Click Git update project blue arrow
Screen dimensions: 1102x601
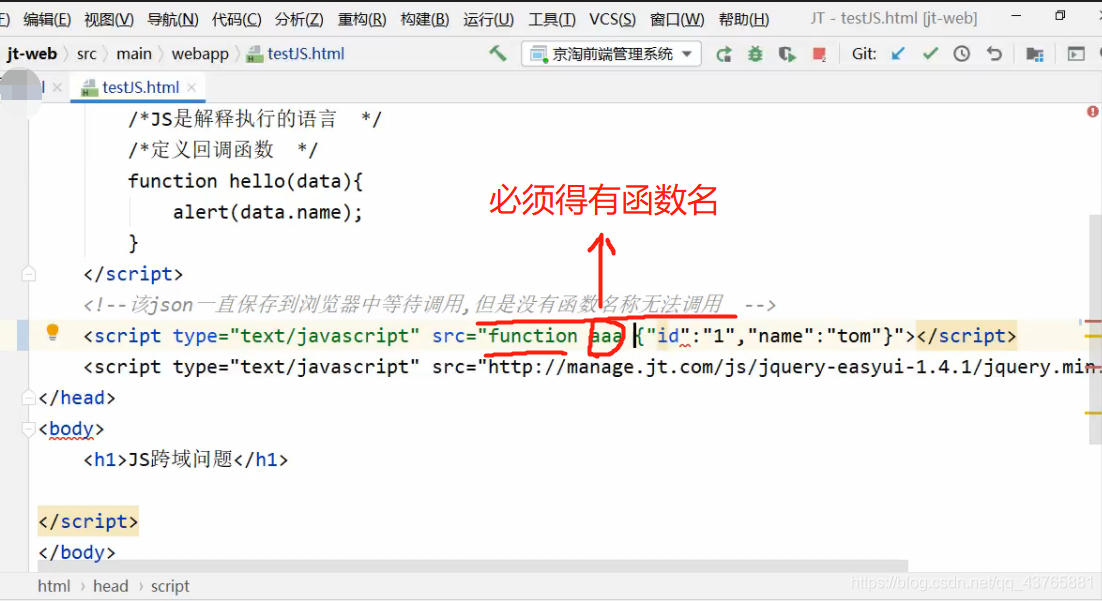(x=897, y=54)
